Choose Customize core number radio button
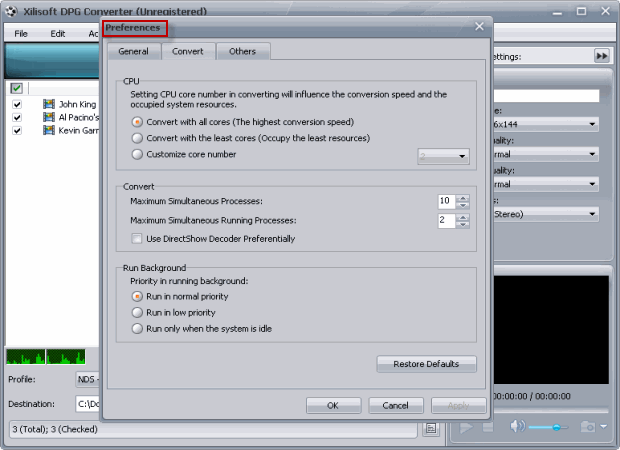The image size is (620, 450). (137, 154)
